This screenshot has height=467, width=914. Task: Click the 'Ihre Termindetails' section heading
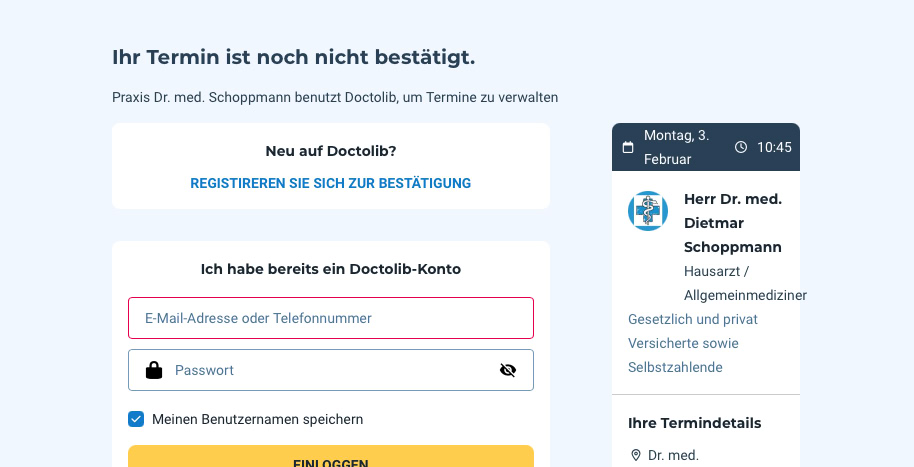click(694, 423)
